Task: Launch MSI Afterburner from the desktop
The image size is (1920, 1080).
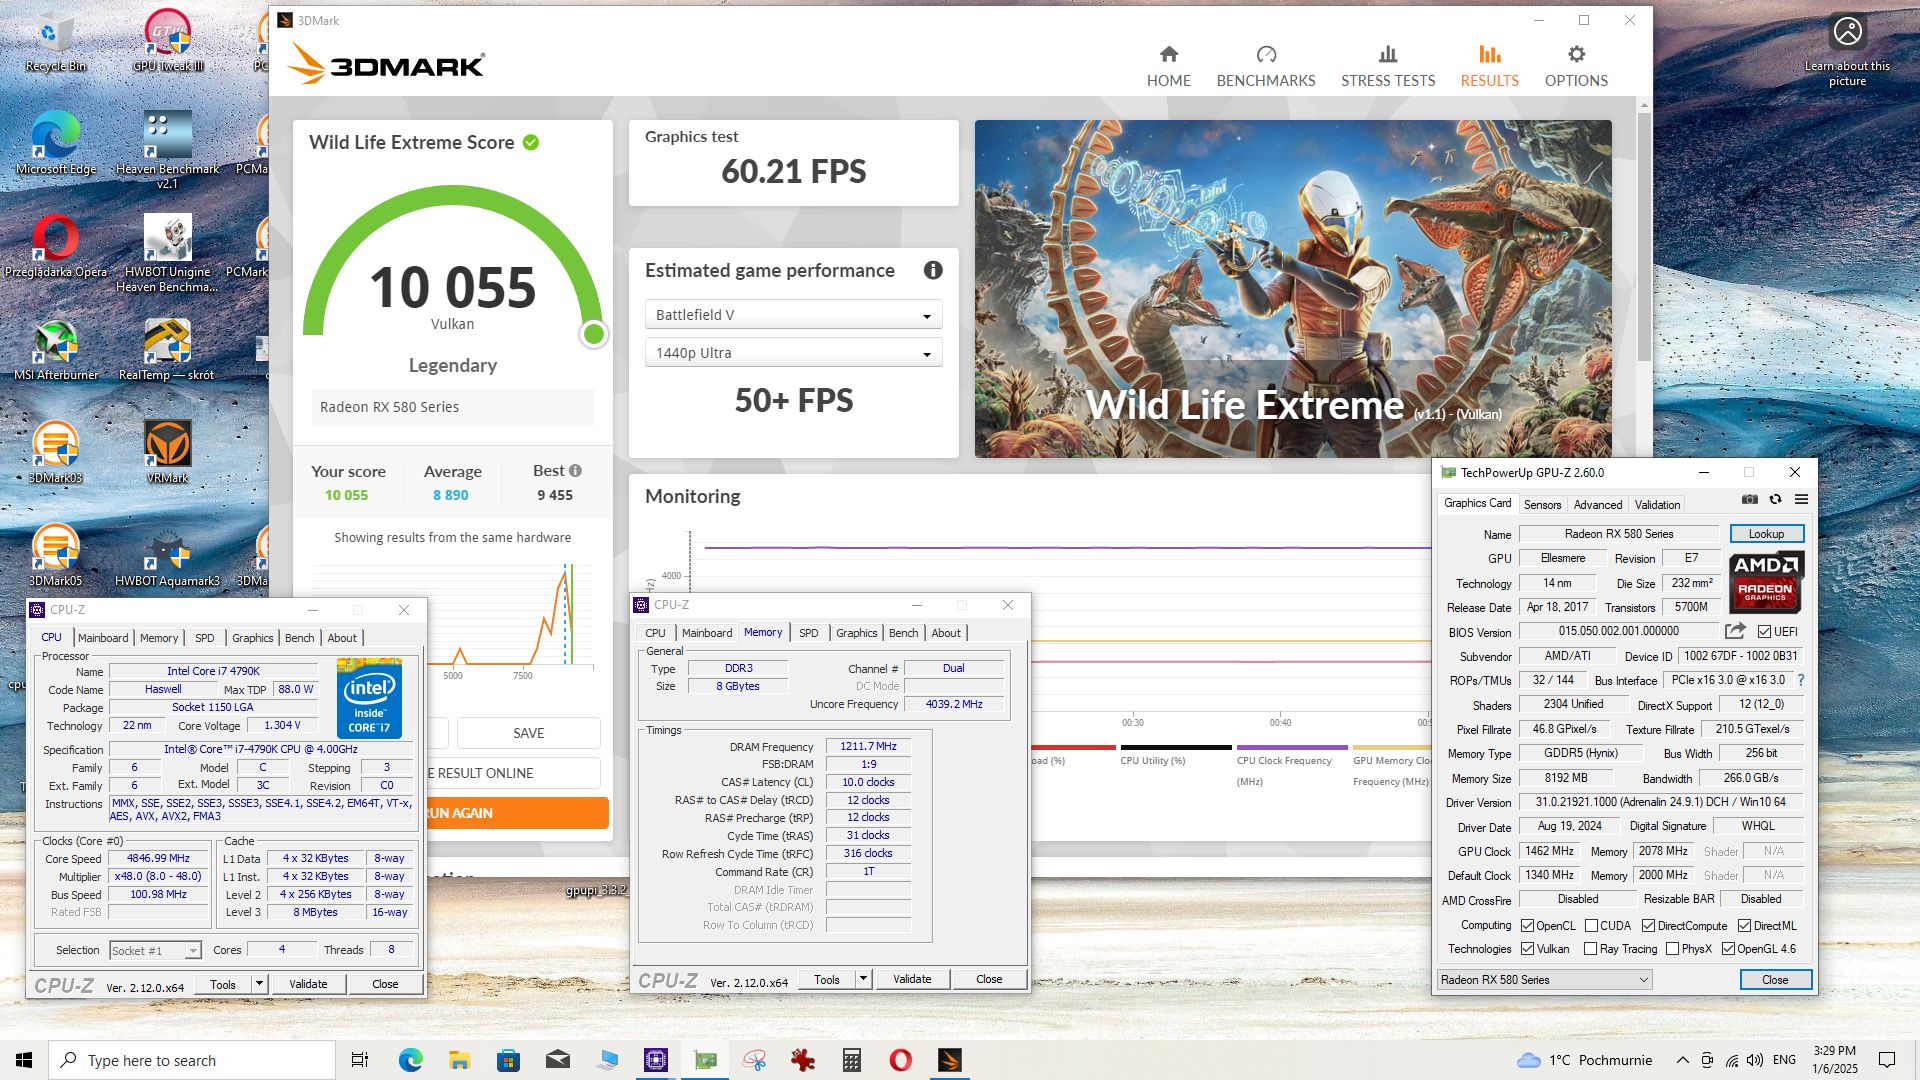Action: click(56, 351)
